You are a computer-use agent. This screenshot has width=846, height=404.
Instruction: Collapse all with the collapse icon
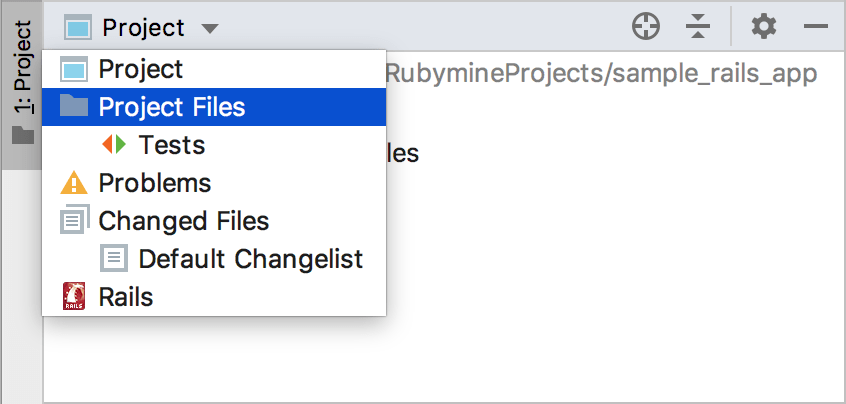pos(698,26)
